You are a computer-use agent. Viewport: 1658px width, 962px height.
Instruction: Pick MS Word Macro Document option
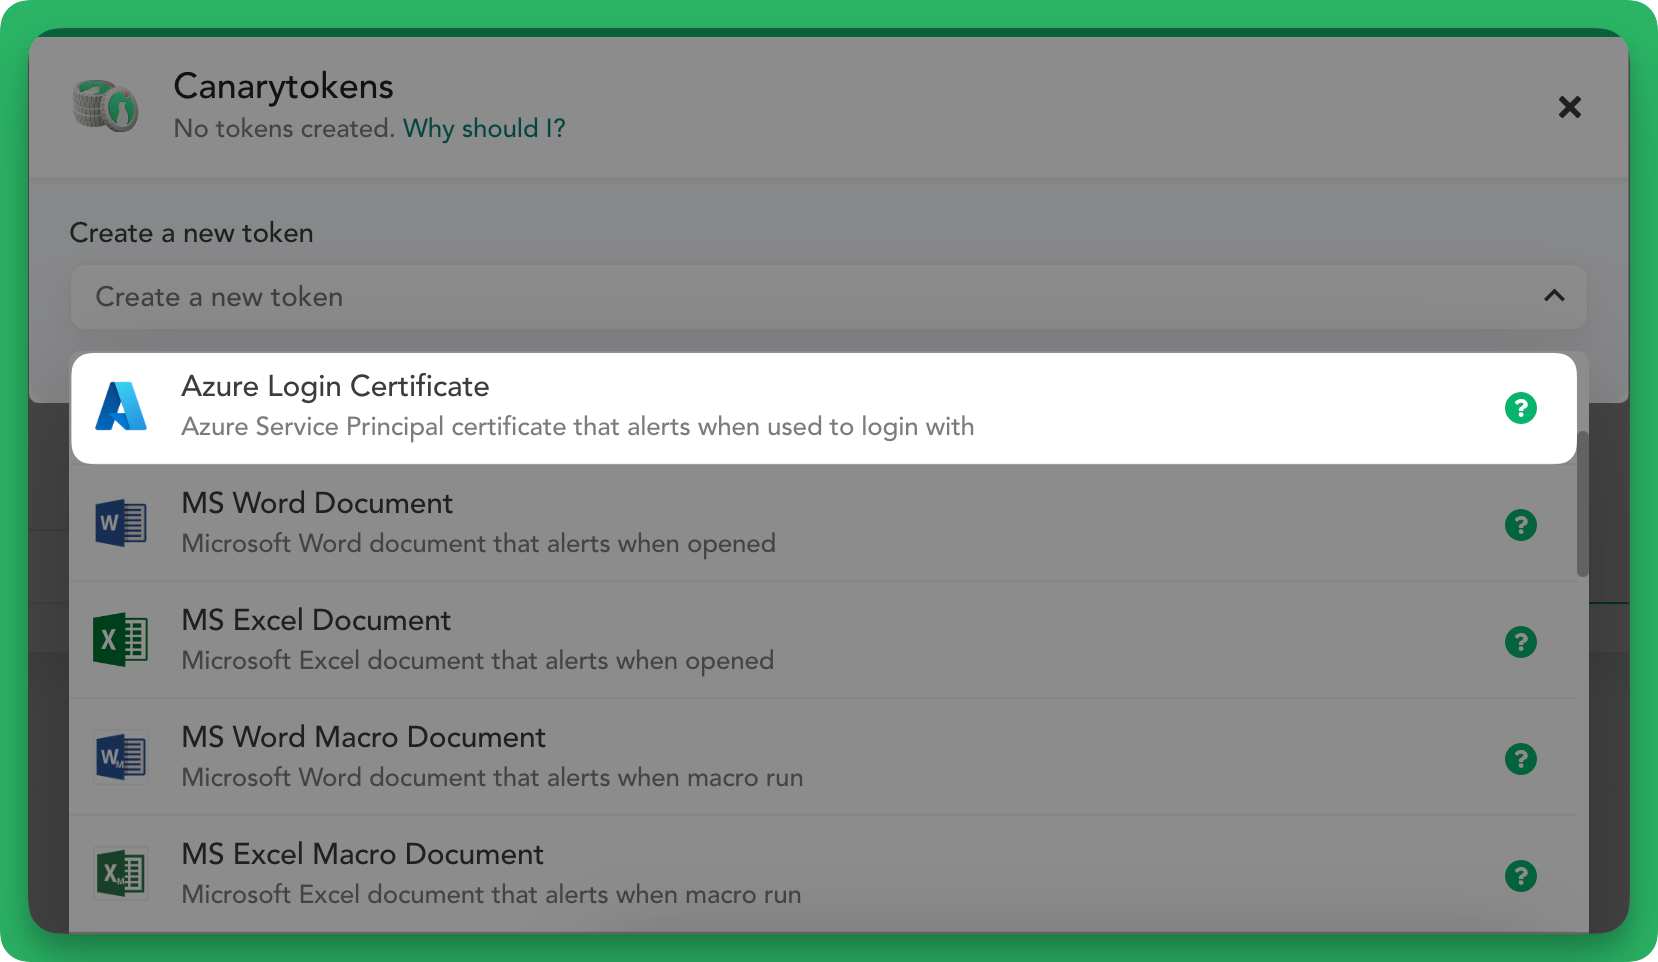[824, 758]
